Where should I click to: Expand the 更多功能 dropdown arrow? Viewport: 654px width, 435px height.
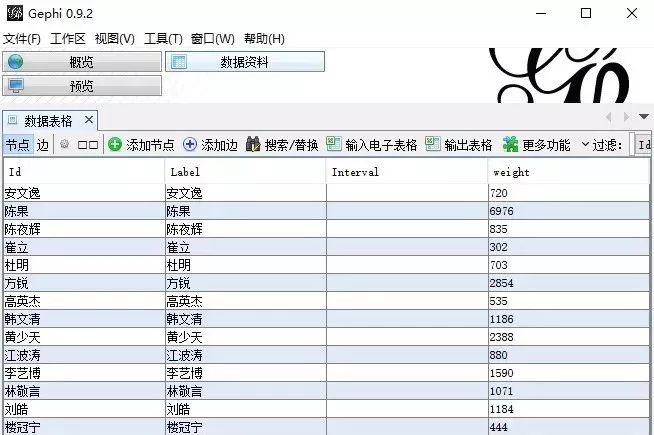coord(585,144)
